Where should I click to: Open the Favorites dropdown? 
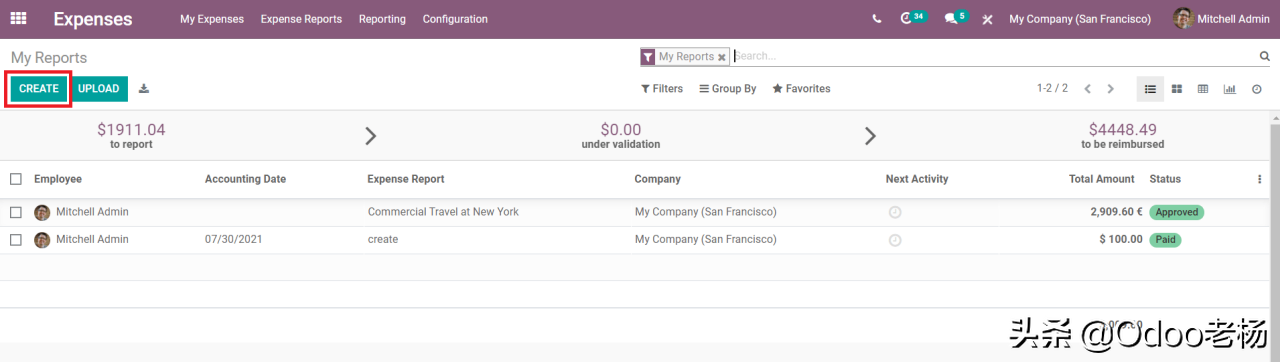(801, 89)
